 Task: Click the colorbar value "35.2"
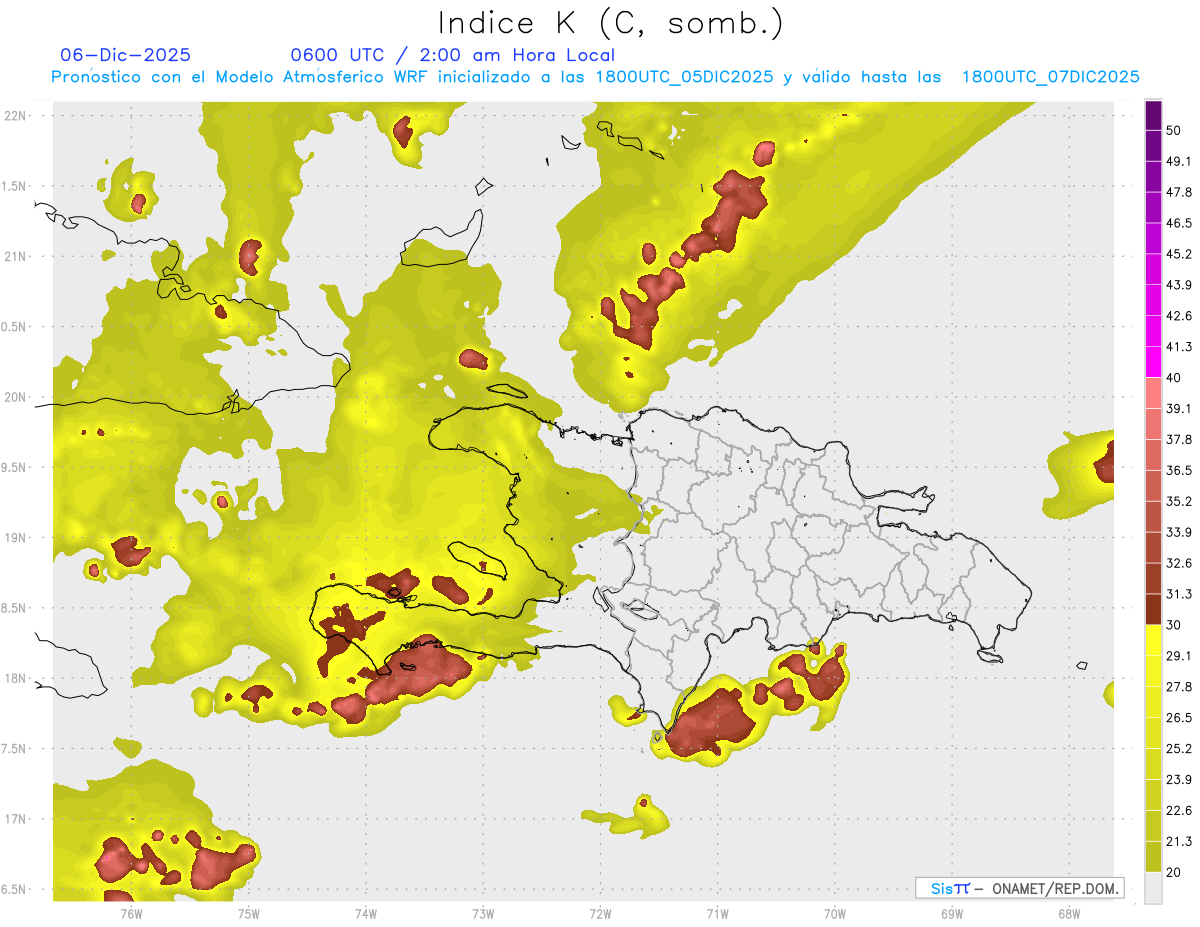(1178, 501)
